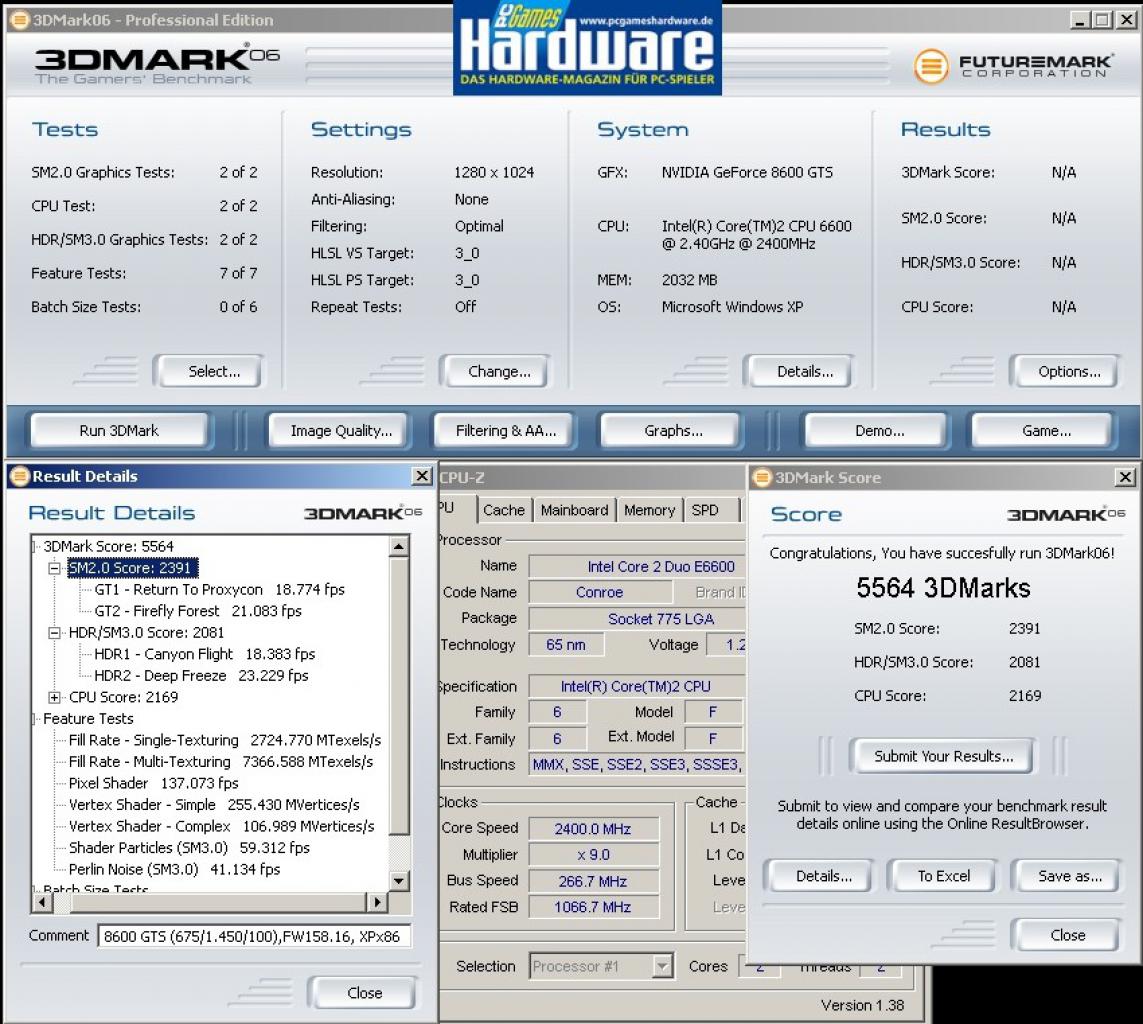Select Vertex Shader - Simple row
Image resolution: width=1143 pixels, height=1024 pixels.
click(214, 805)
